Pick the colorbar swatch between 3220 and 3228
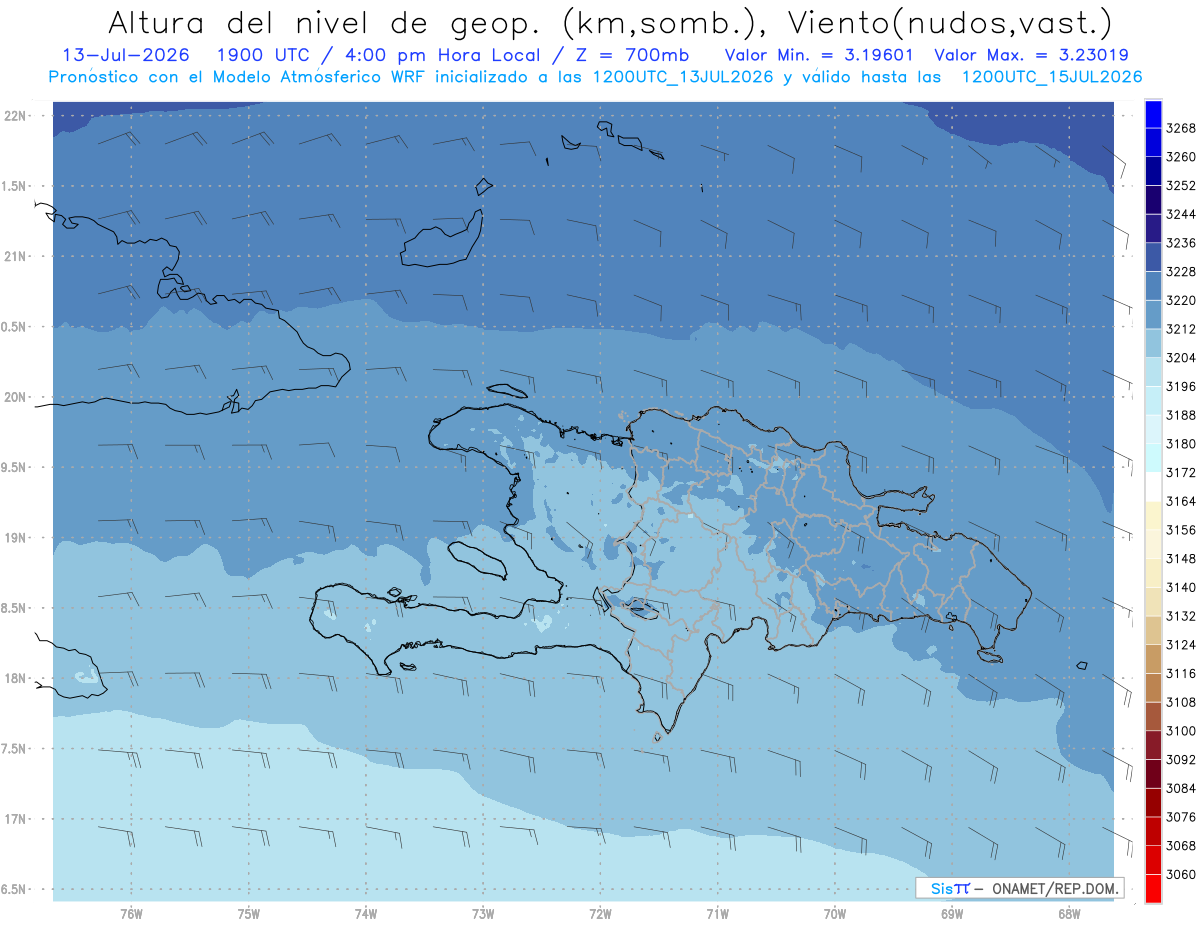1200x927 pixels. pyautogui.click(x=1153, y=286)
